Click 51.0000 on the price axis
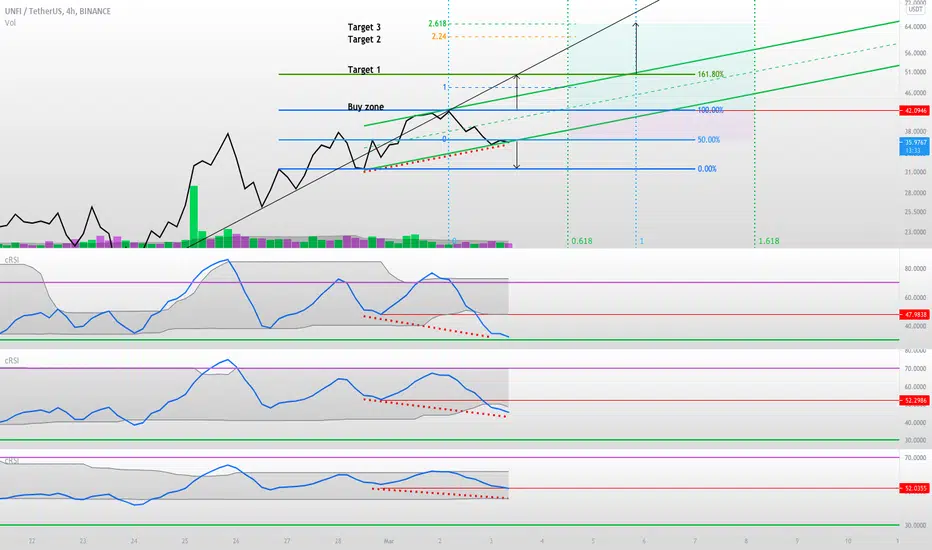The image size is (932, 550). pos(915,72)
